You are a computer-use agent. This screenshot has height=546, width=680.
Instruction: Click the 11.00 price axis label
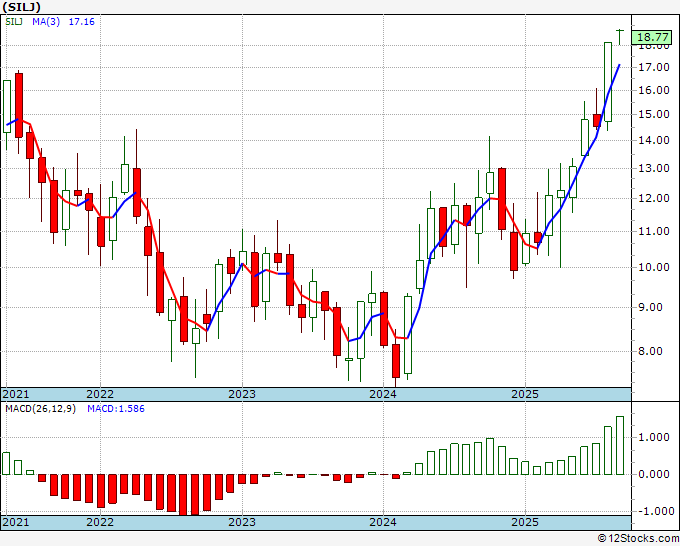tap(654, 231)
